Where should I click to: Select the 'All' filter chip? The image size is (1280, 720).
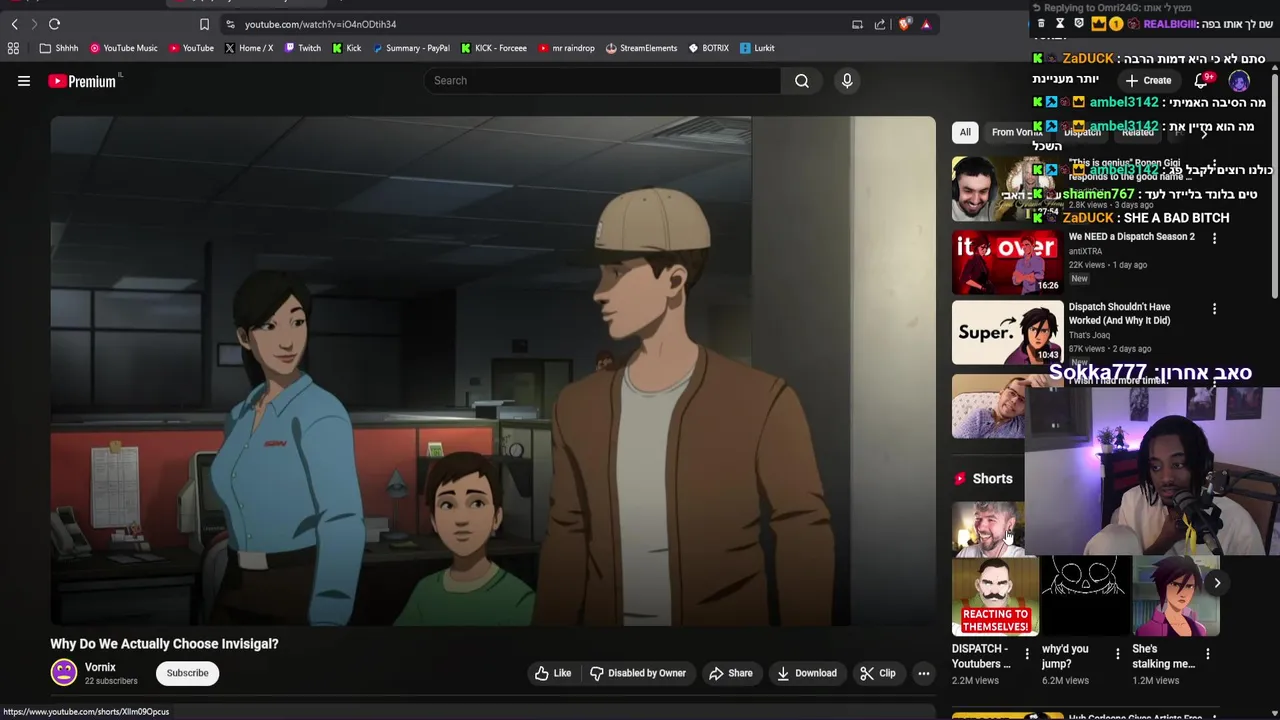coord(965,132)
